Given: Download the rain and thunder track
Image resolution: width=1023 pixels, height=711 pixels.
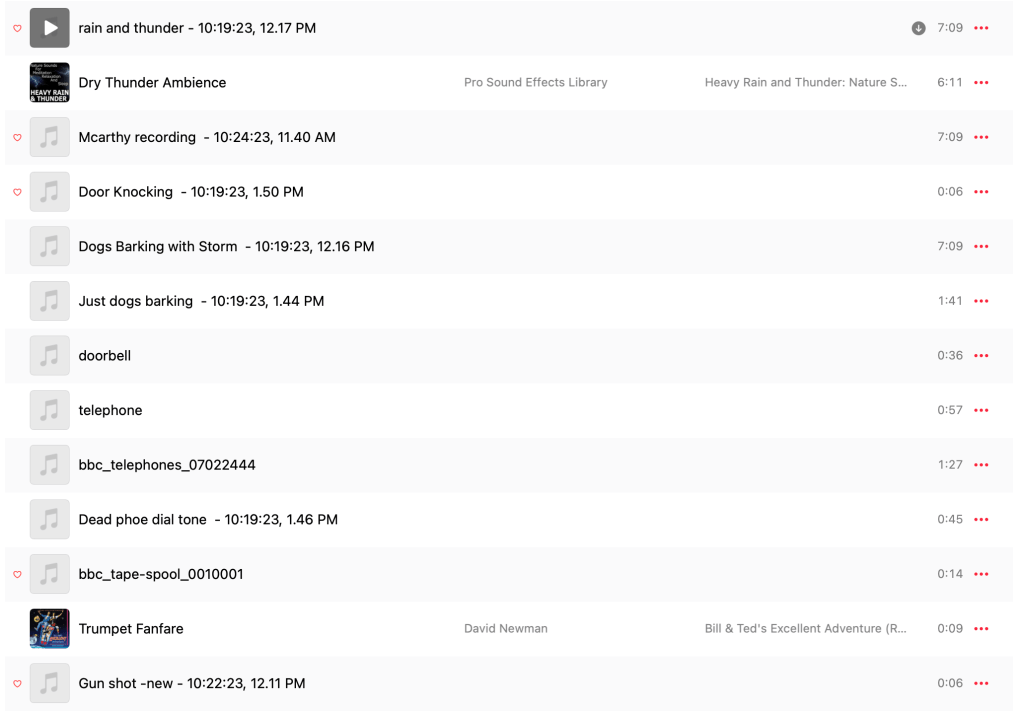Looking at the screenshot, I should click(x=918, y=28).
